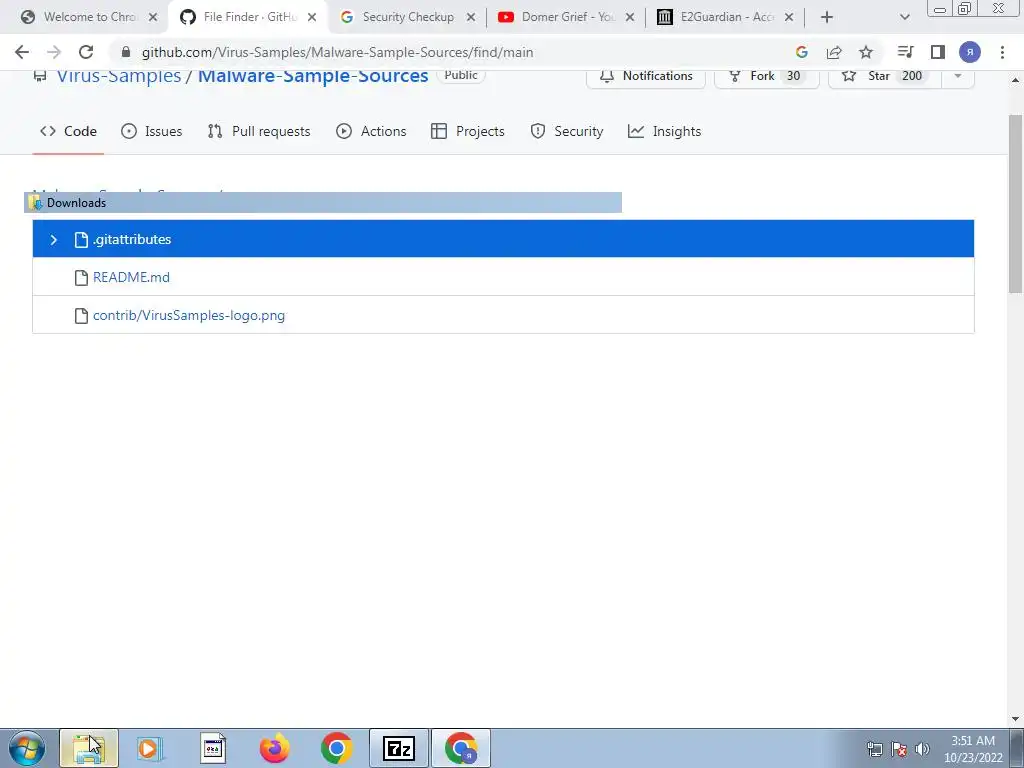Switch to the Security Checkup tab

pyautogui.click(x=408, y=17)
